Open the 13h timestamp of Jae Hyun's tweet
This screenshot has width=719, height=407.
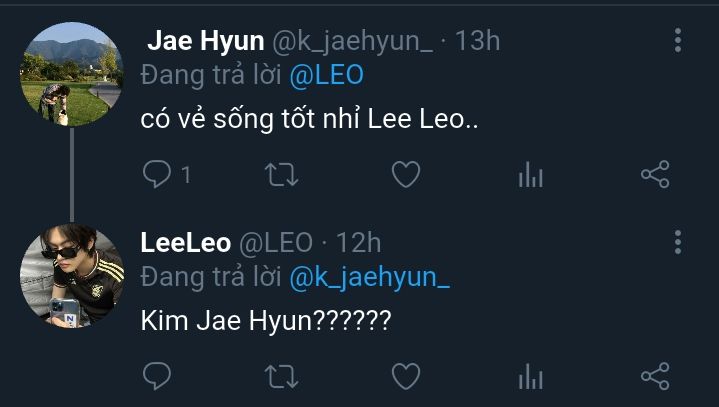pos(477,41)
